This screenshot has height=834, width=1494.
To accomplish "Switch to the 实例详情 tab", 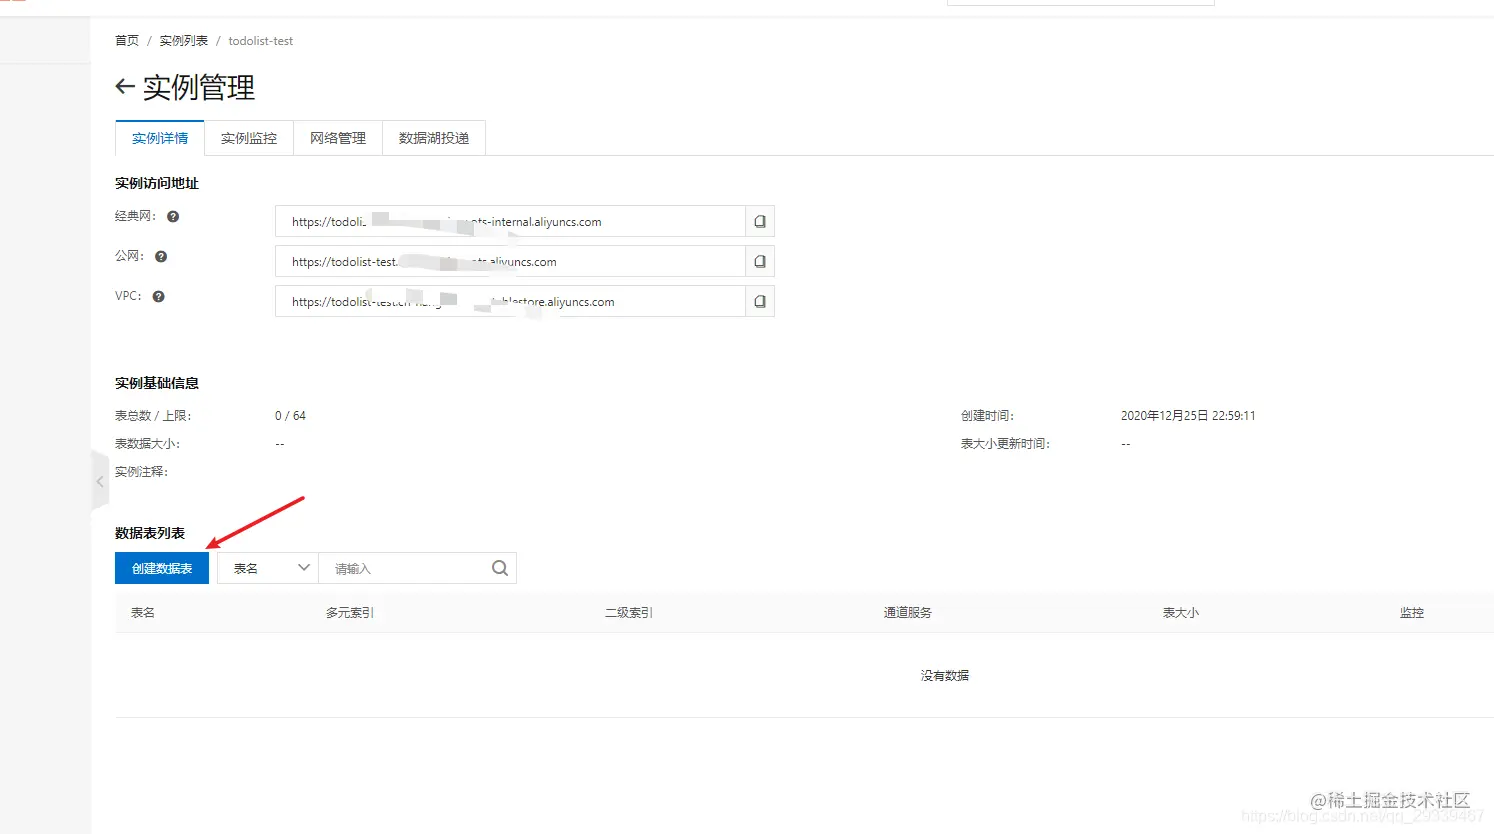I will [160, 138].
